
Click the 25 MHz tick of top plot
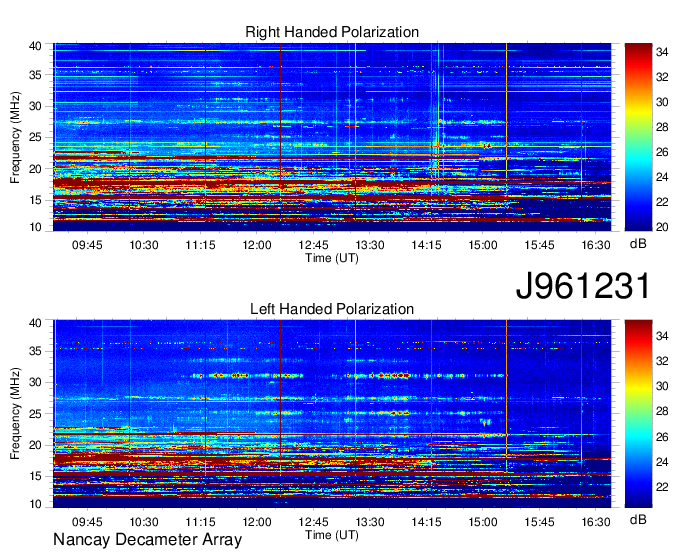point(36,137)
